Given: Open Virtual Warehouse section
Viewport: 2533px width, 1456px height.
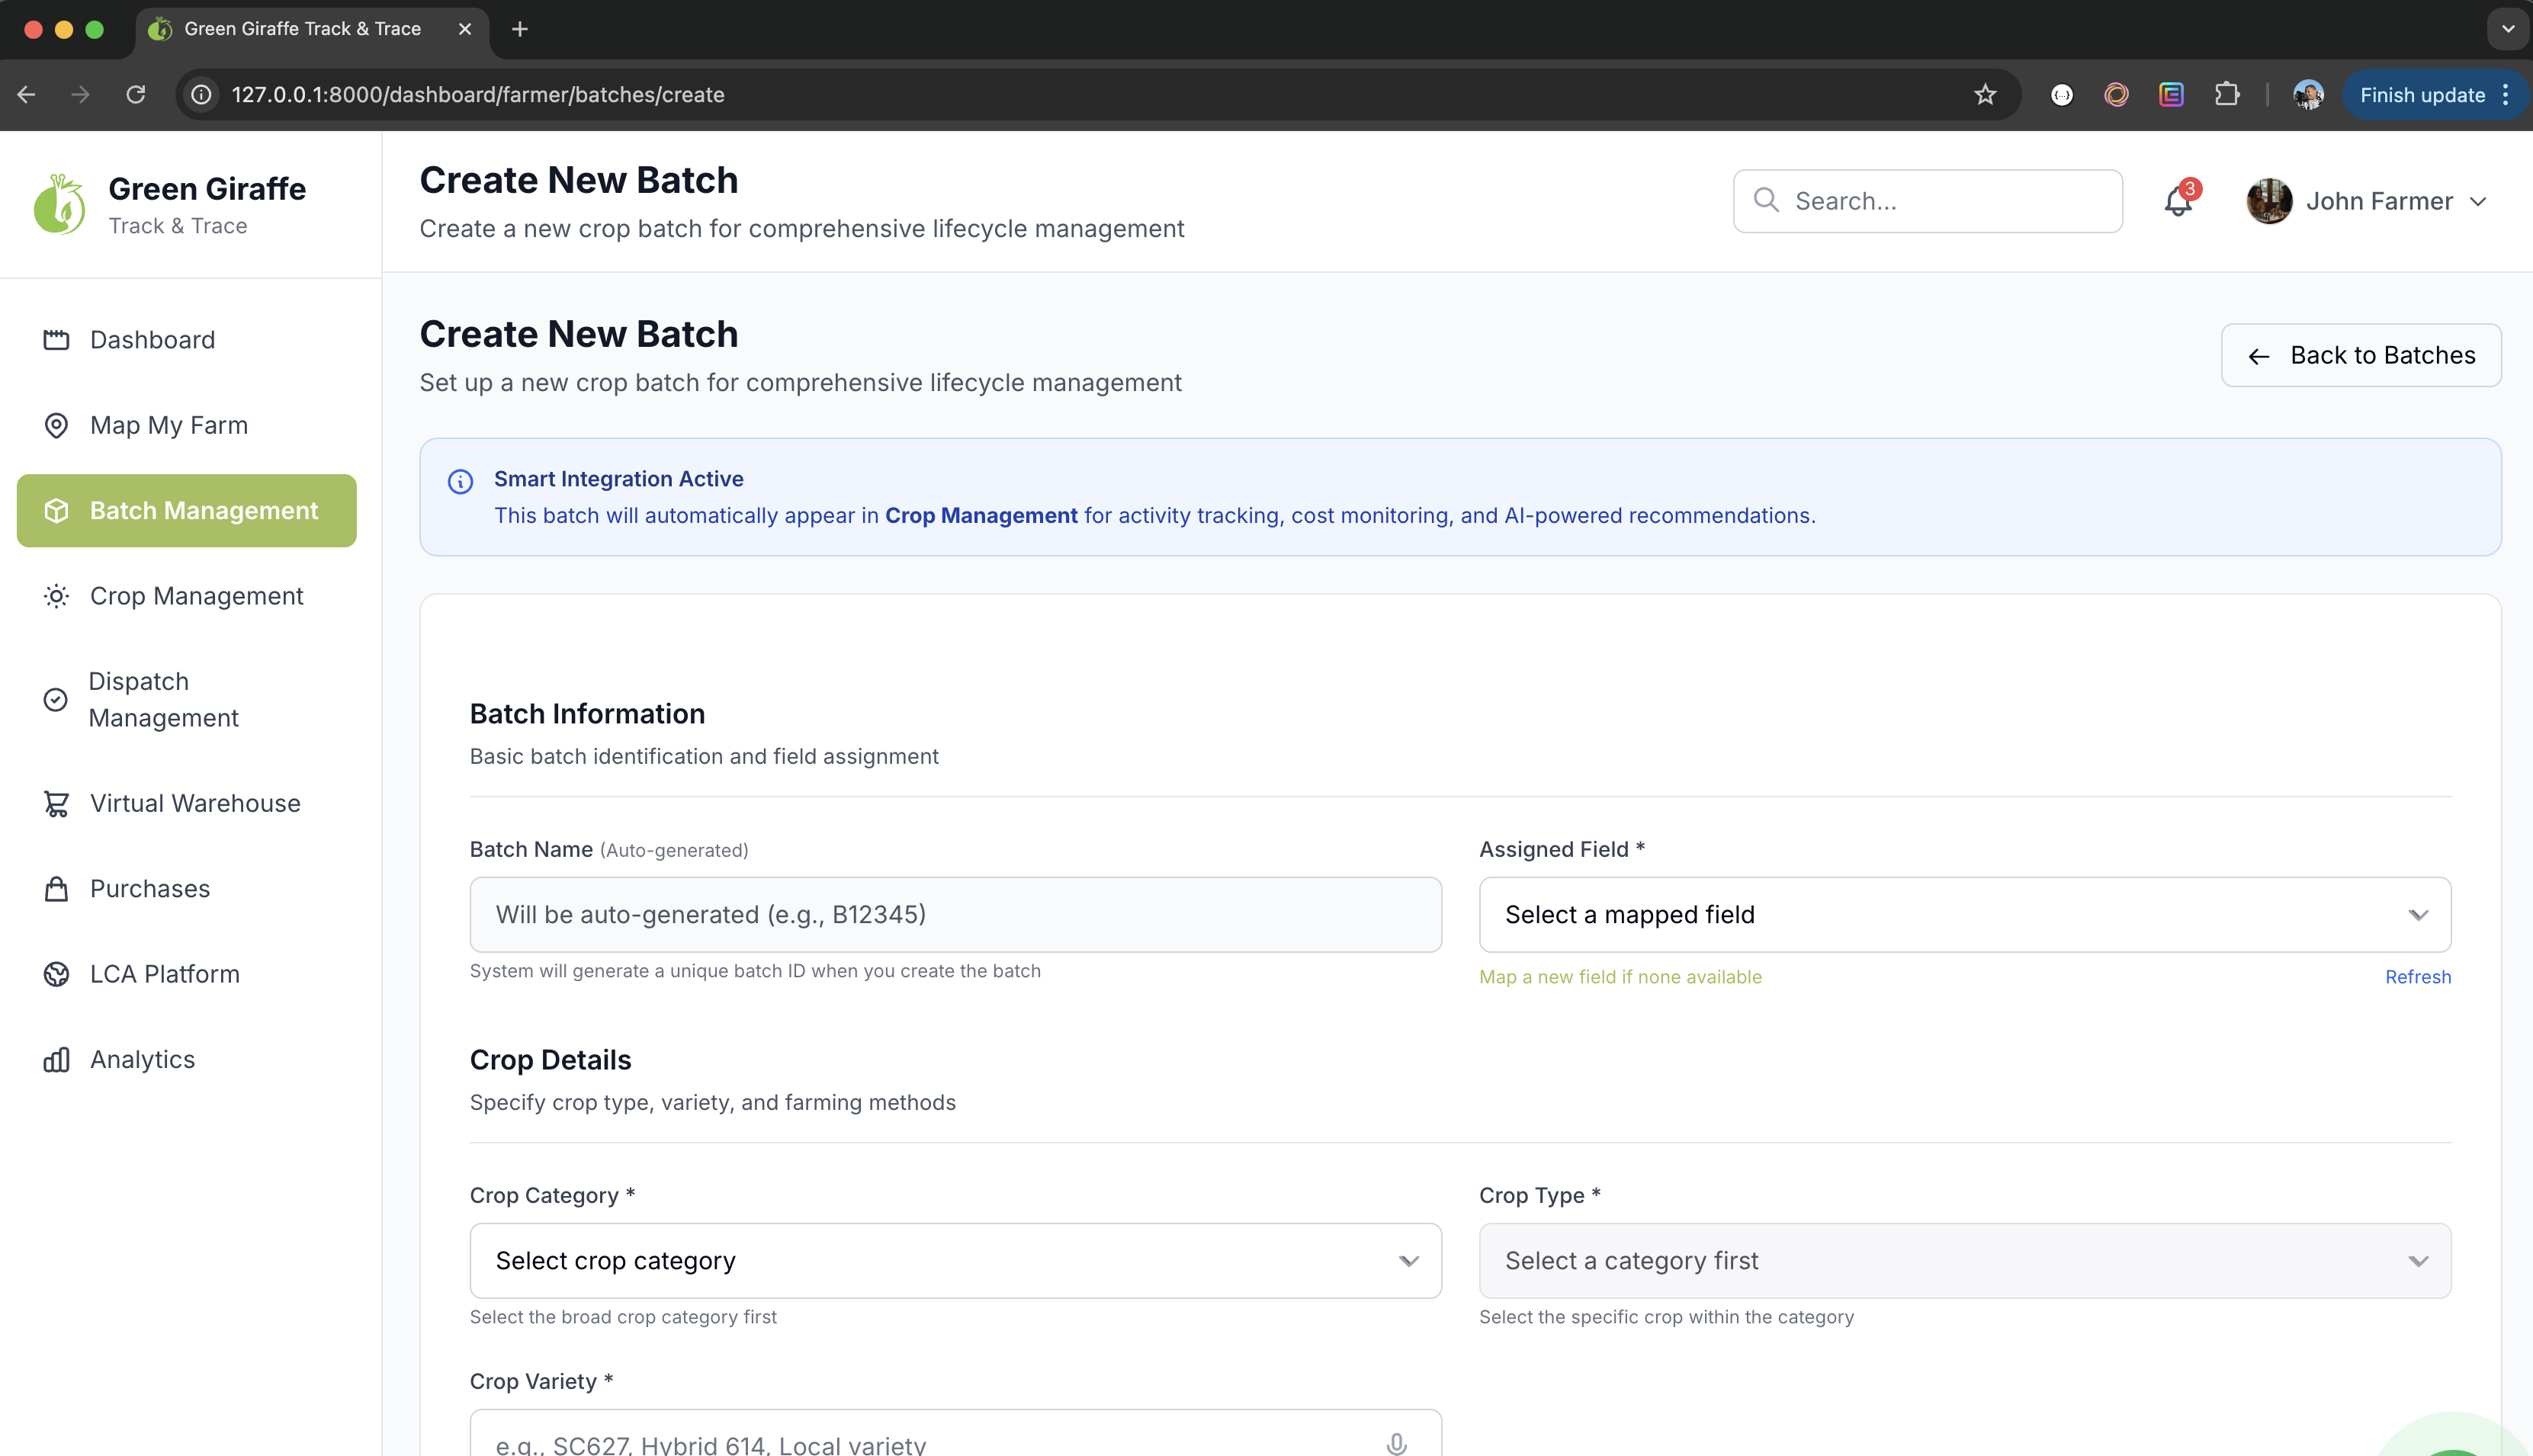Looking at the screenshot, I should (187, 803).
